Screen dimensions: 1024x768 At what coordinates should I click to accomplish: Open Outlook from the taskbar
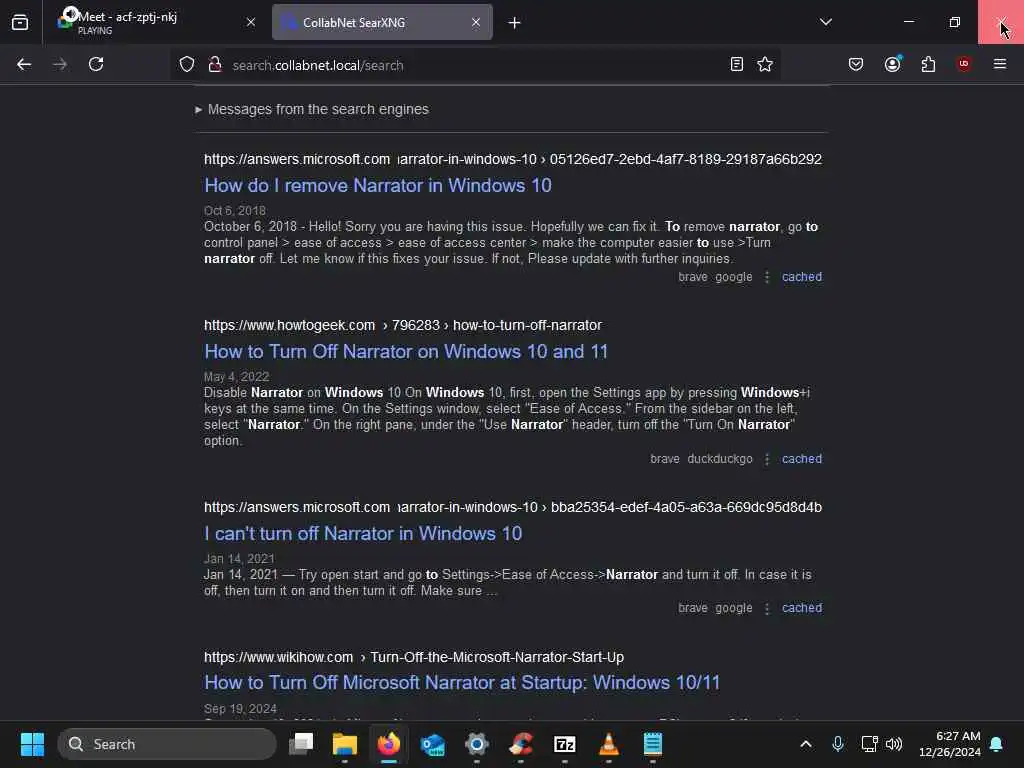tap(433, 744)
